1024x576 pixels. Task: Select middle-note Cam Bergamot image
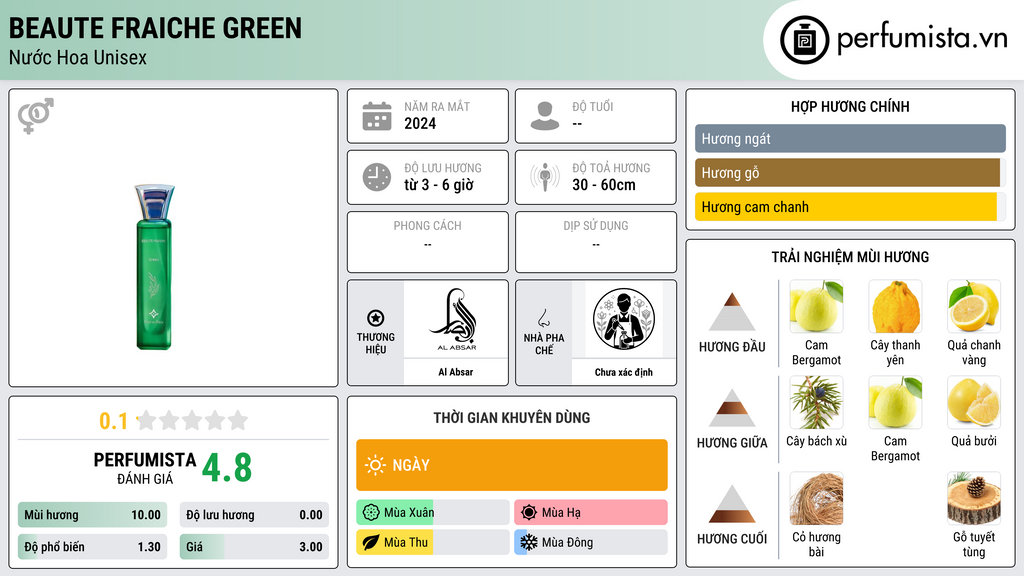895,402
